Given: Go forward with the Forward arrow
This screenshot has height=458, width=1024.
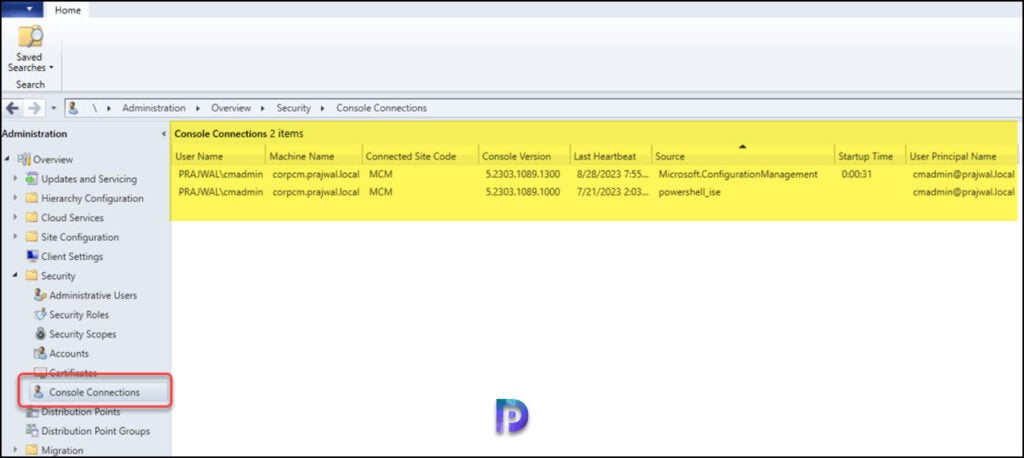Looking at the screenshot, I should pyautogui.click(x=35, y=108).
